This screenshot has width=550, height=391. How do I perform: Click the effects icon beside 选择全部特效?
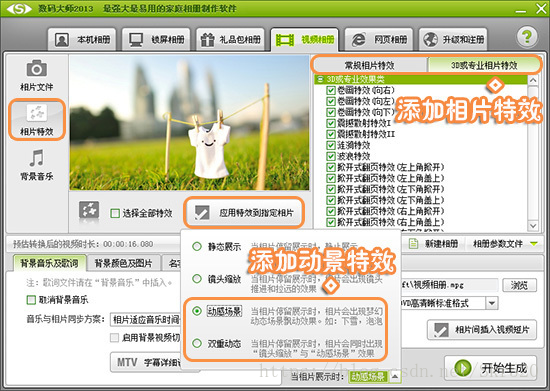[89, 211]
